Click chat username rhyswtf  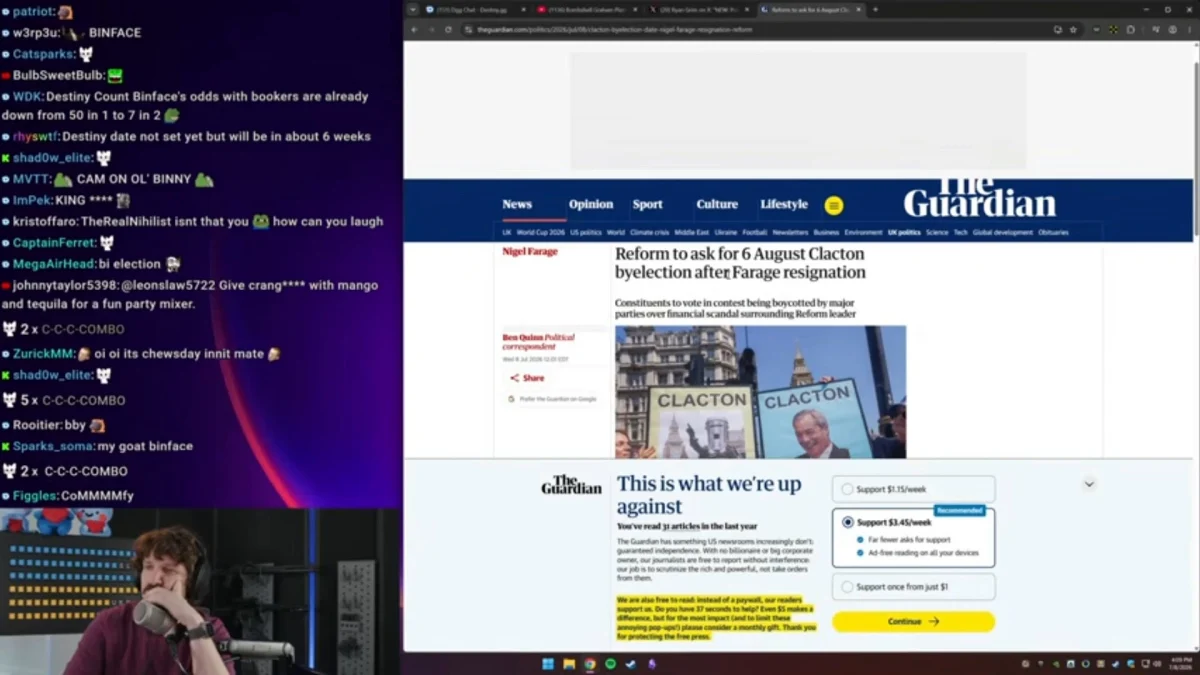[35, 137]
